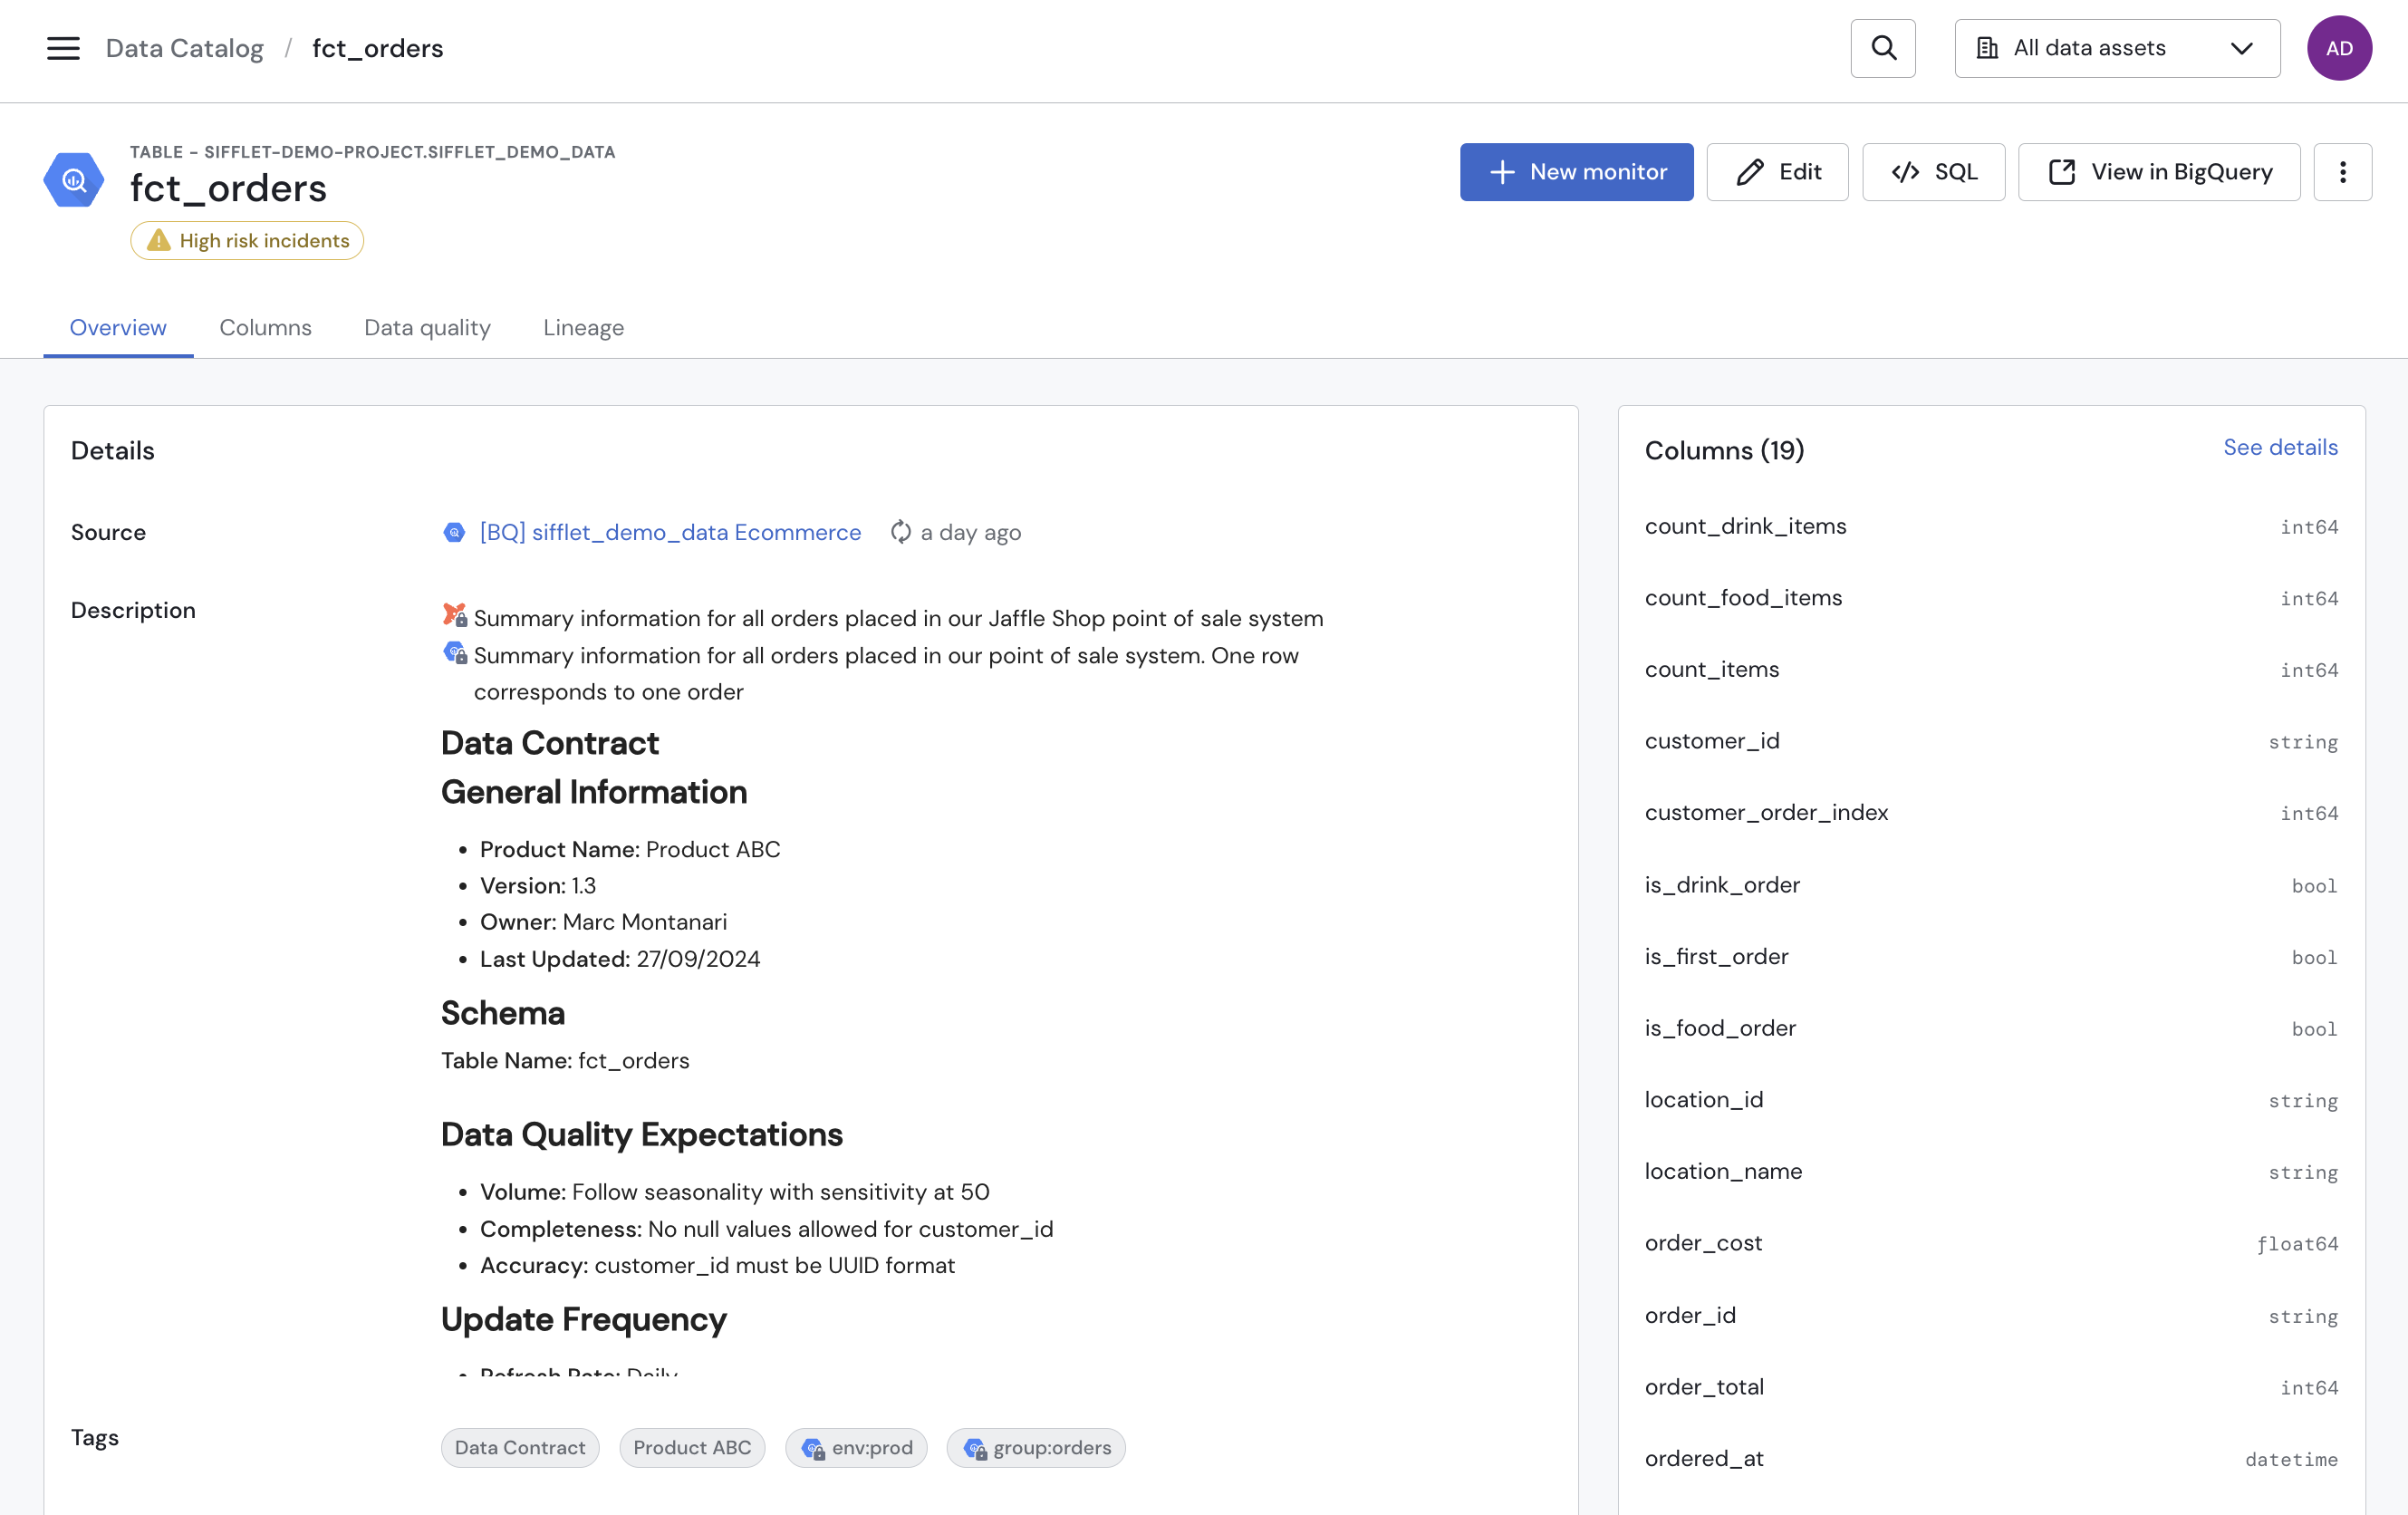Click the BigQuery icon before second description line
Image resolution: width=2408 pixels, height=1515 pixels.
(455, 653)
